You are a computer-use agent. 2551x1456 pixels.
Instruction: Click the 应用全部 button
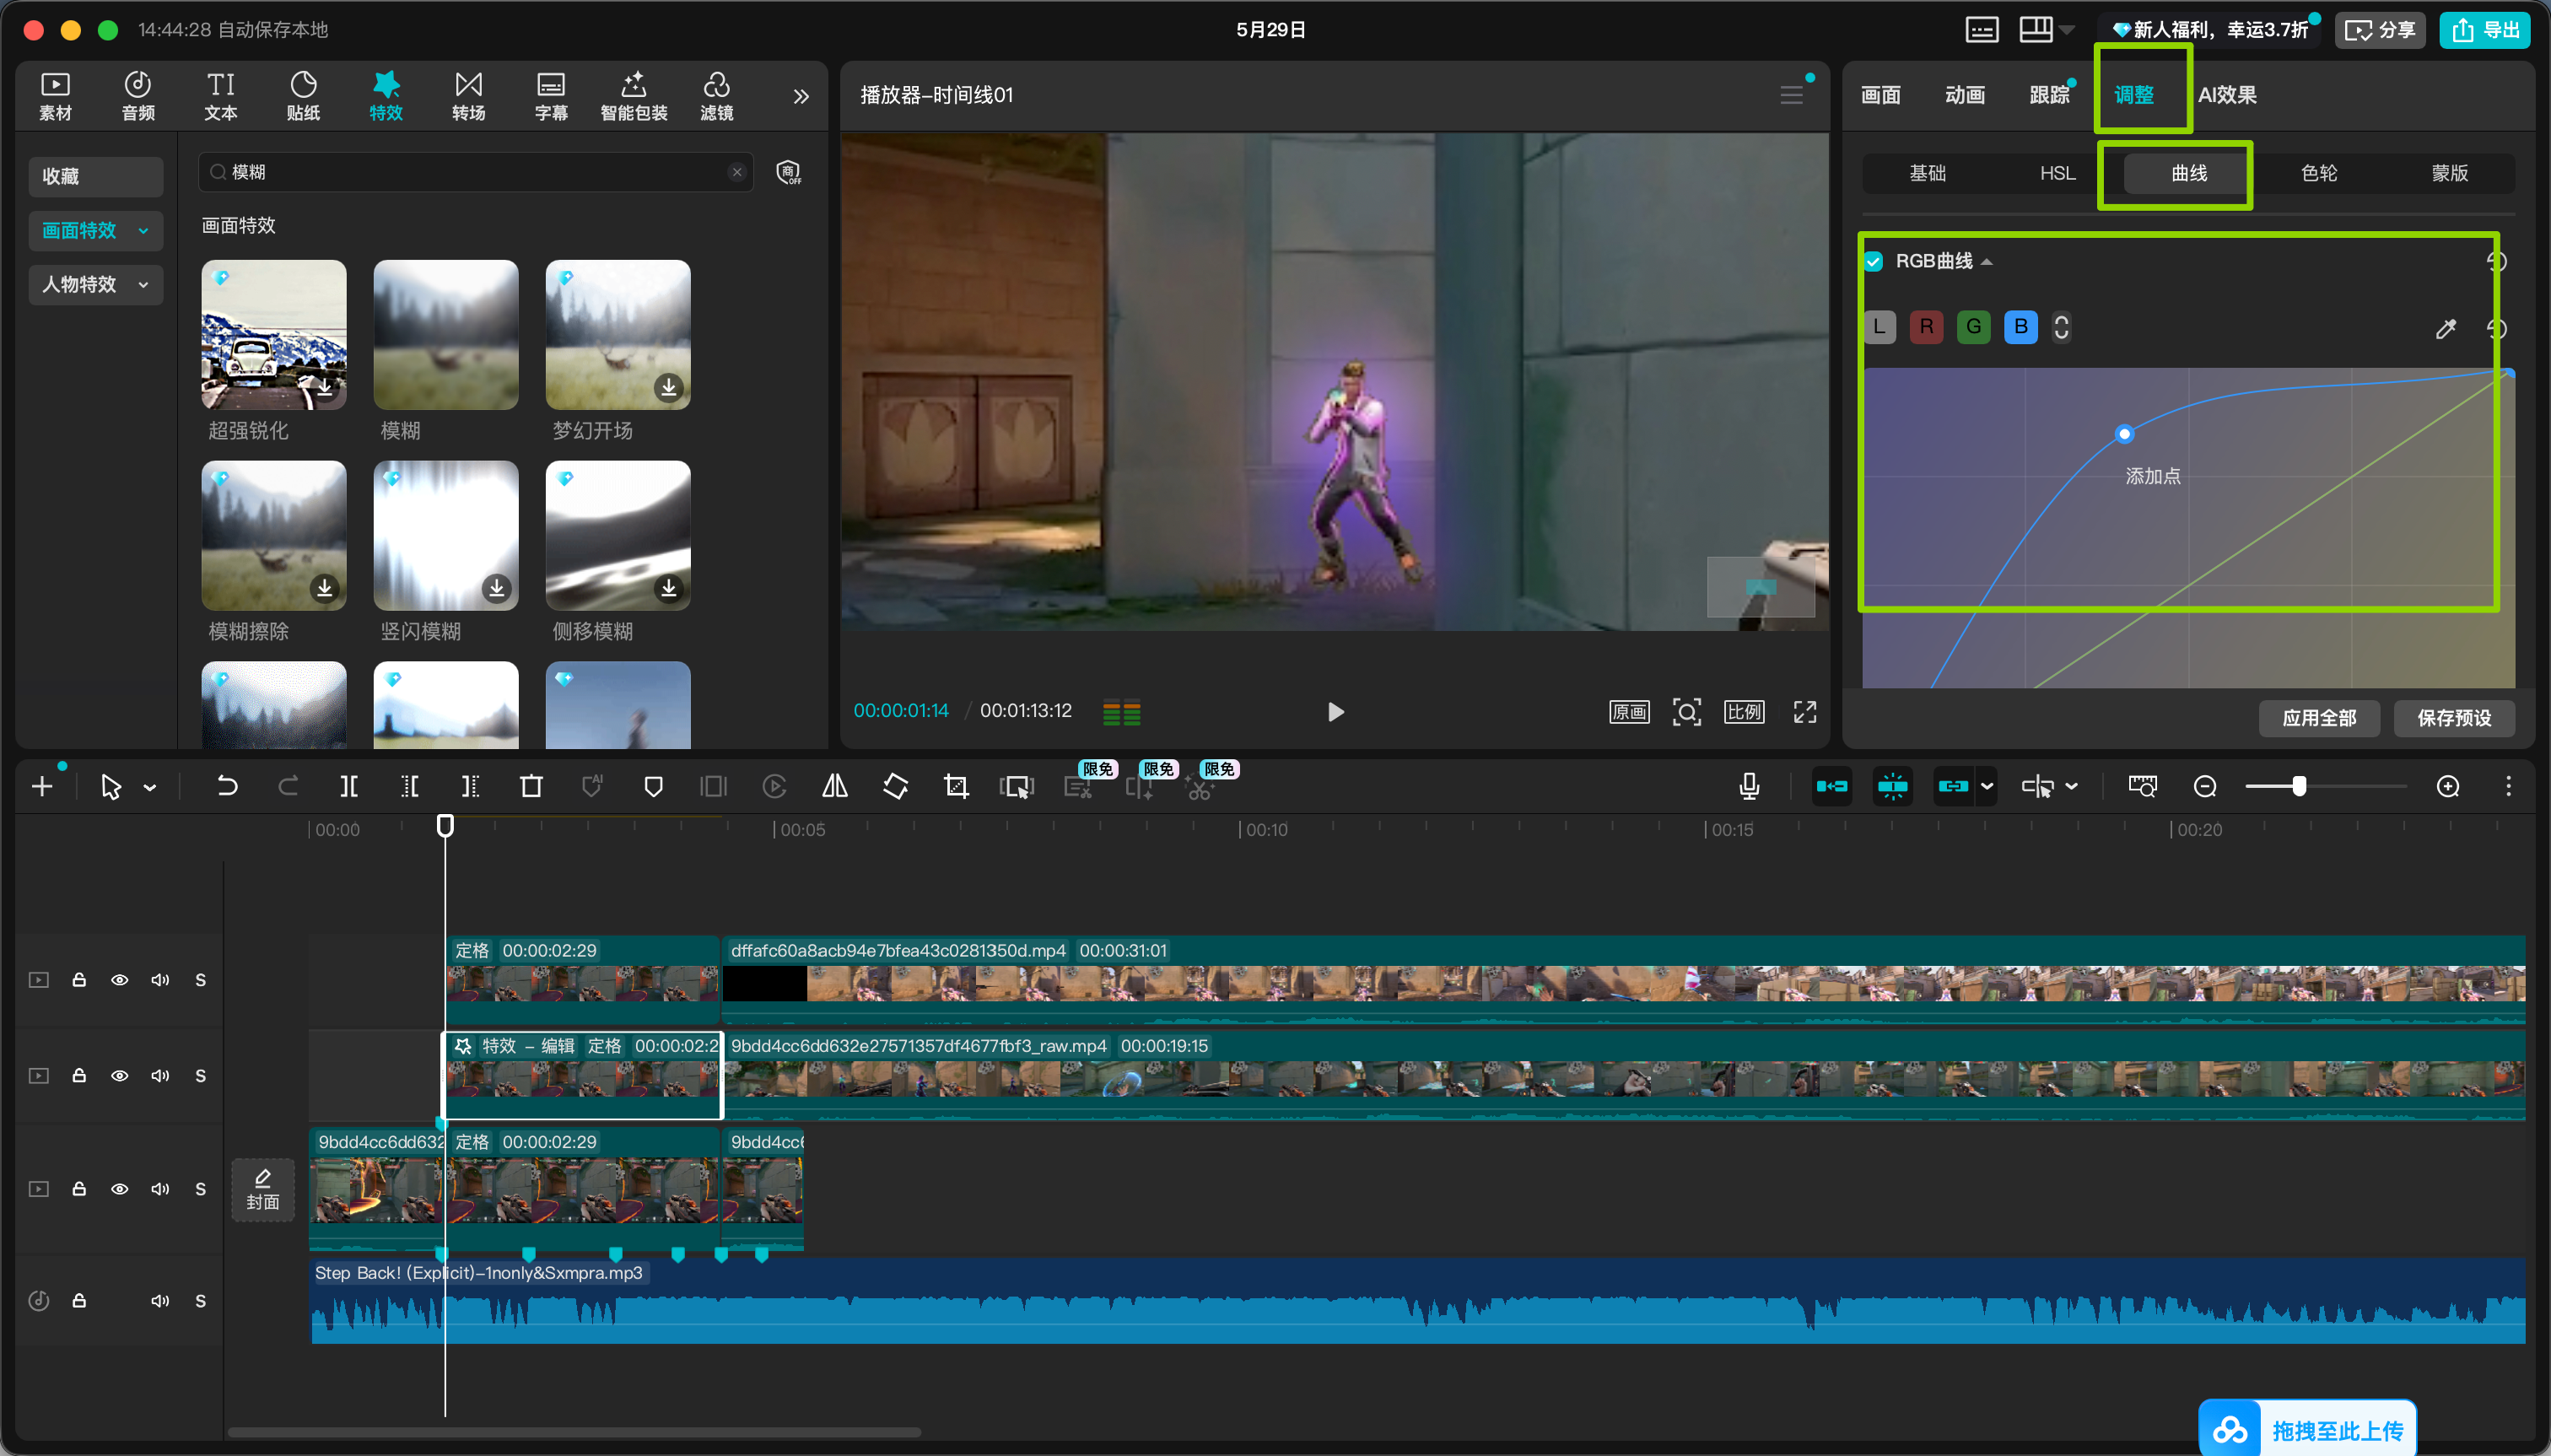pos(2319,718)
